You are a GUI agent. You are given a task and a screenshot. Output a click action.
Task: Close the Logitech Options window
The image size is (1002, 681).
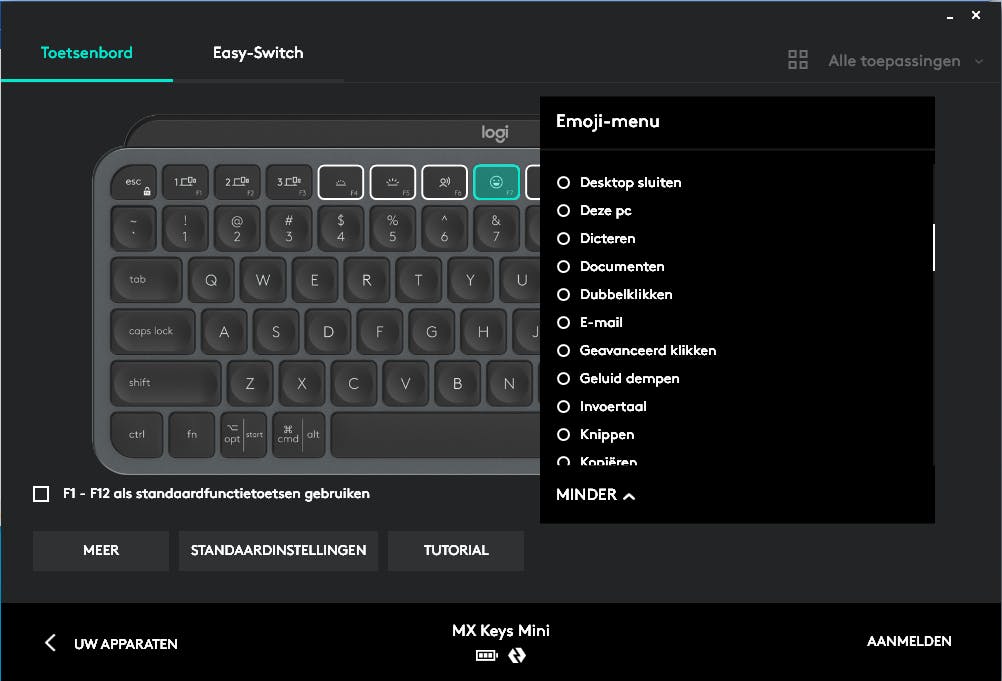(x=976, y=15)
